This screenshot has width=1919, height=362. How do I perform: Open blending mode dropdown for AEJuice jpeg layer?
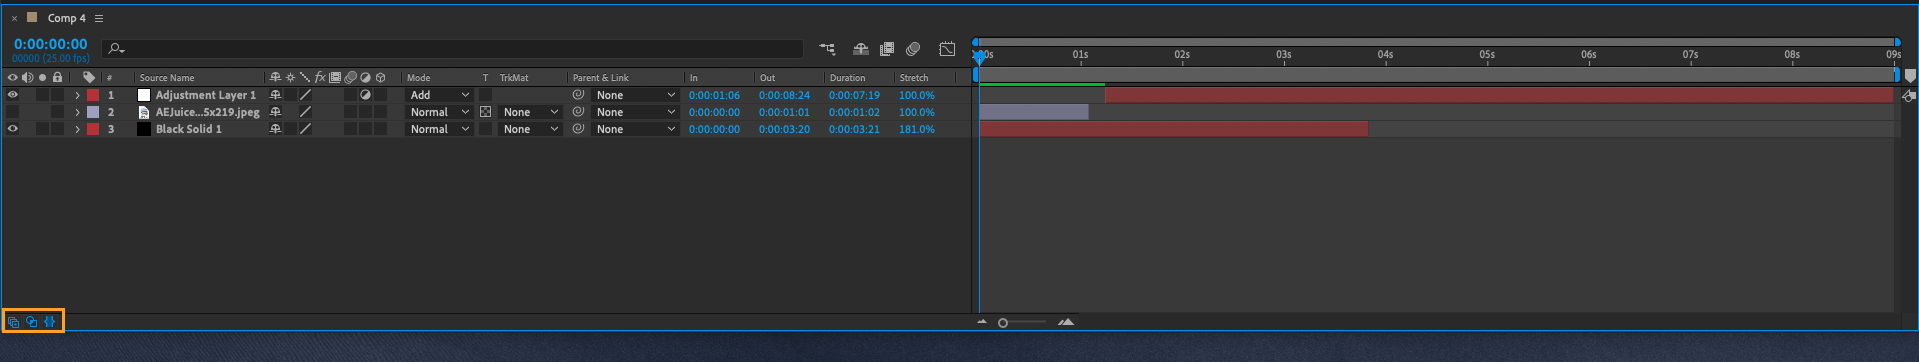tap(438, 112)
